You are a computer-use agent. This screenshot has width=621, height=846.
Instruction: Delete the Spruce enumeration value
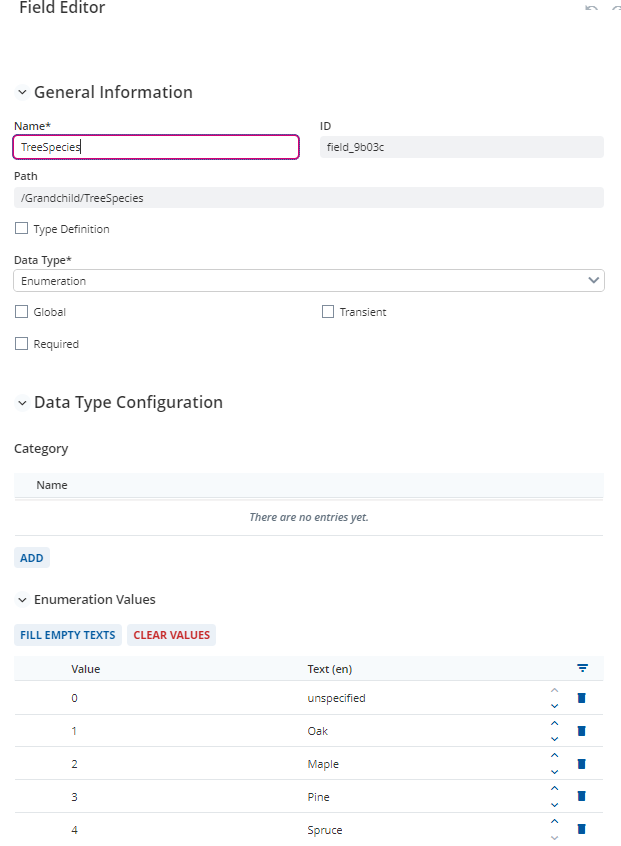(x=582, y=829)
